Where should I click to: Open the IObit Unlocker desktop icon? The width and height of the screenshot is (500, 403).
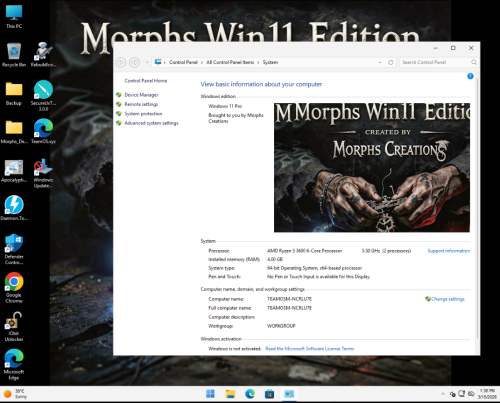pos(14,326)
